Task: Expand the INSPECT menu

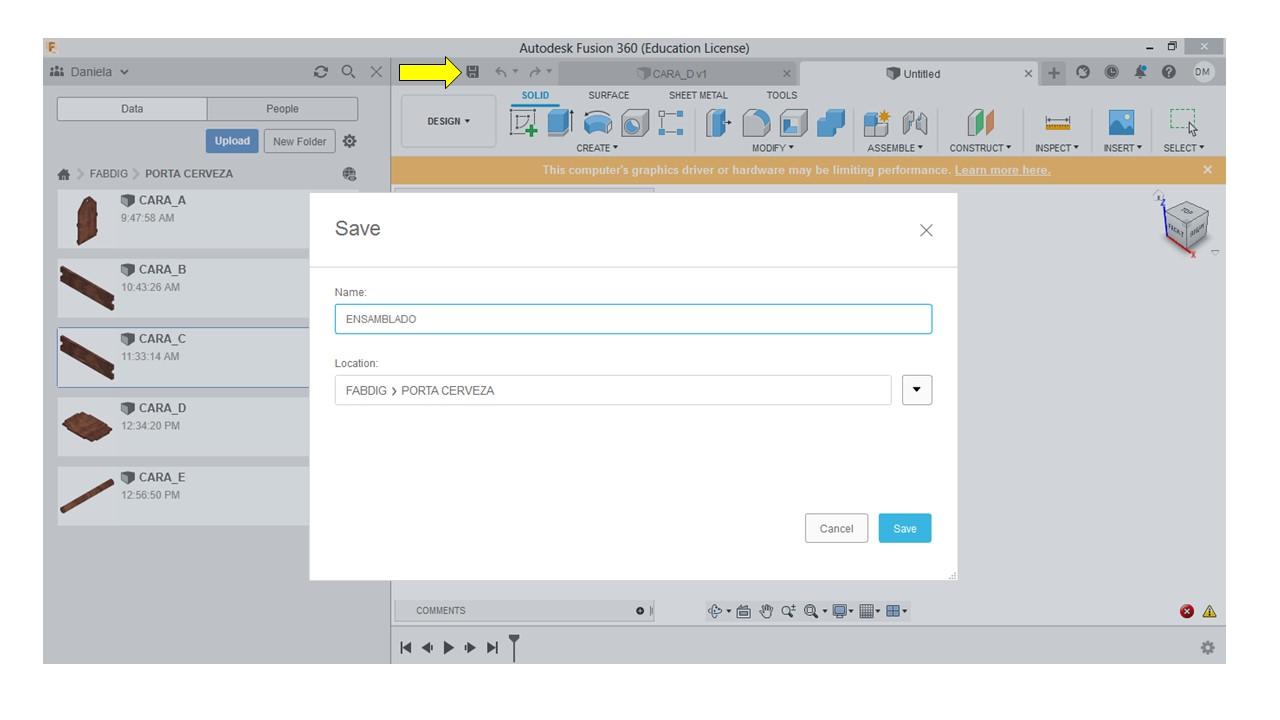Action: coord(1057,149)
